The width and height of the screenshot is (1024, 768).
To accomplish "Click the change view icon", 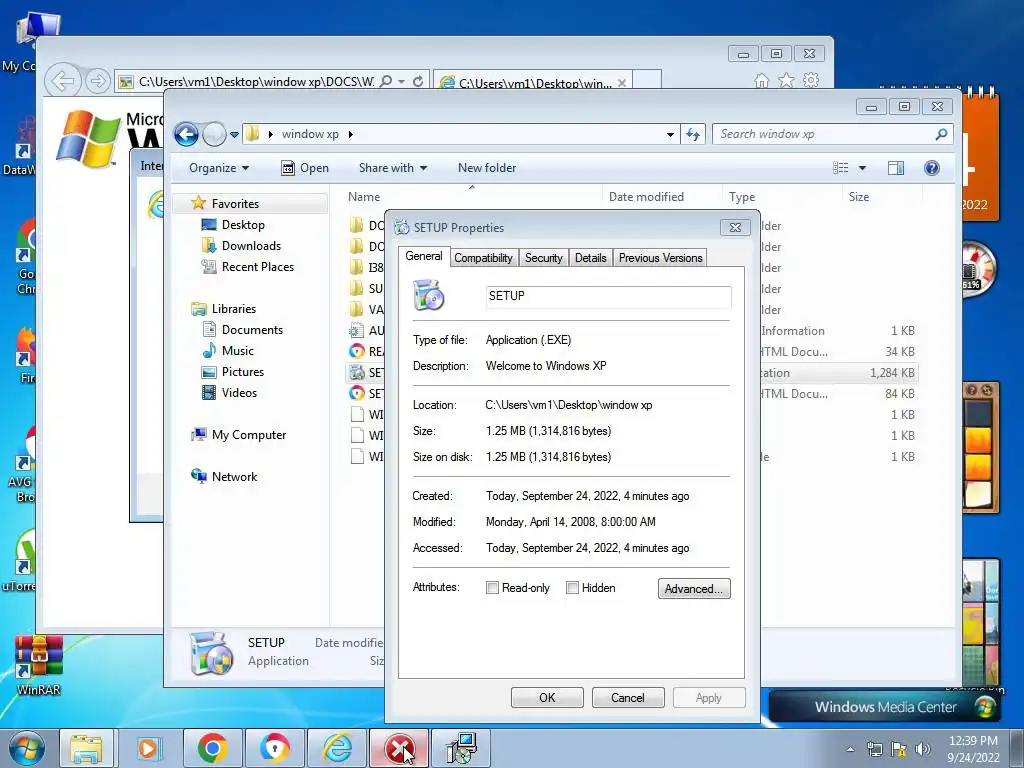I will [x=840, y=168].
